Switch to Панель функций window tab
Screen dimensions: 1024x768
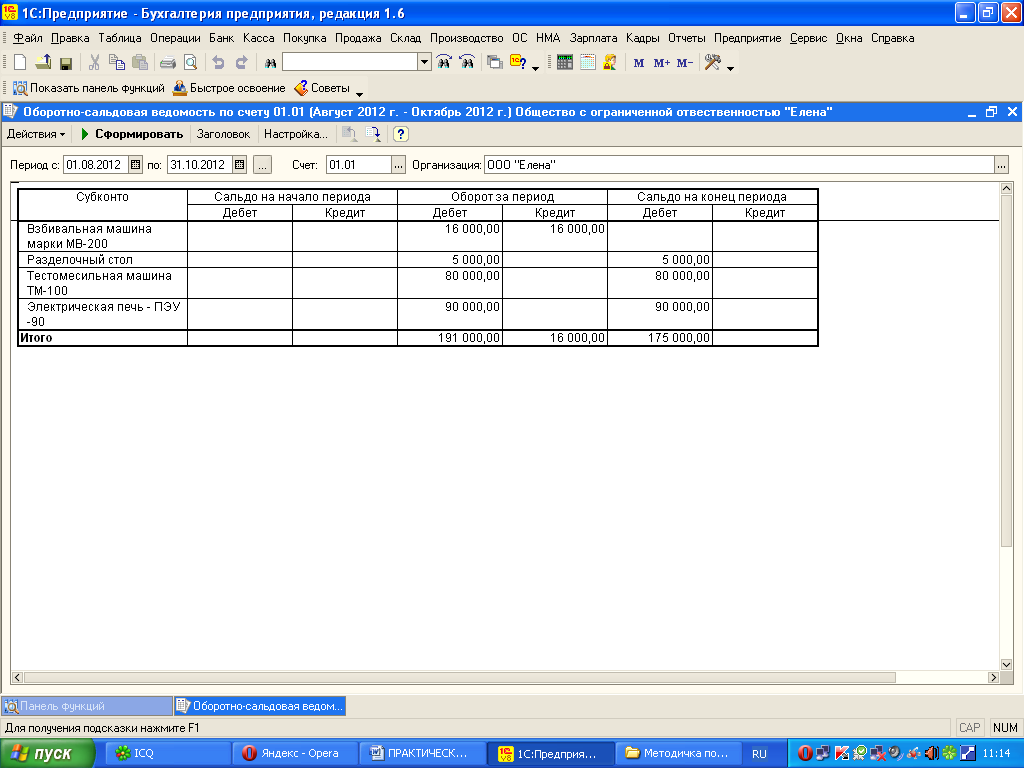pyautogui.click(x=87, y=706)
